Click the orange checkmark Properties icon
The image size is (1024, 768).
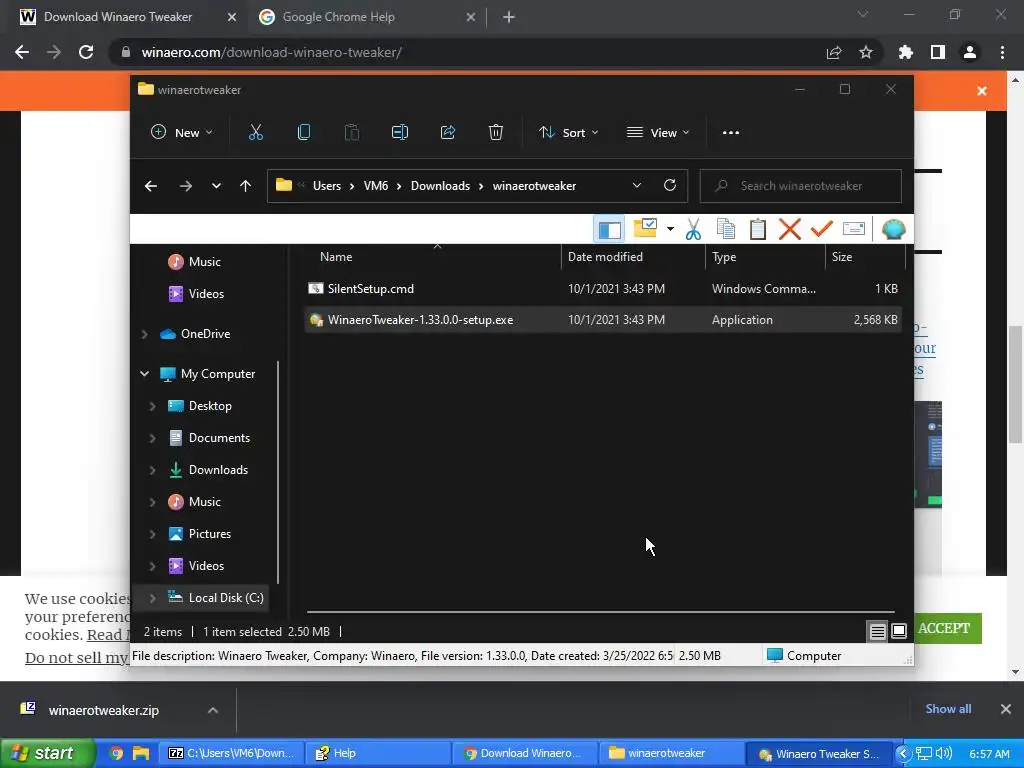pyautogui.click(x=822, y=229)
